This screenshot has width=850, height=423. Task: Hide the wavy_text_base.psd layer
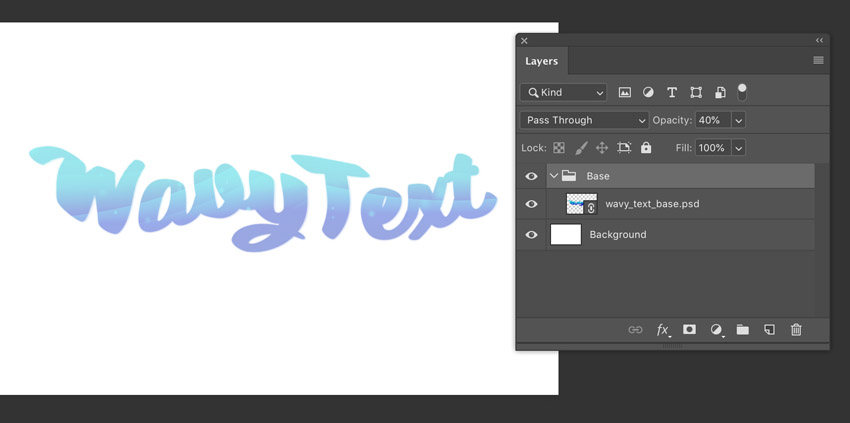pos(531,204)
